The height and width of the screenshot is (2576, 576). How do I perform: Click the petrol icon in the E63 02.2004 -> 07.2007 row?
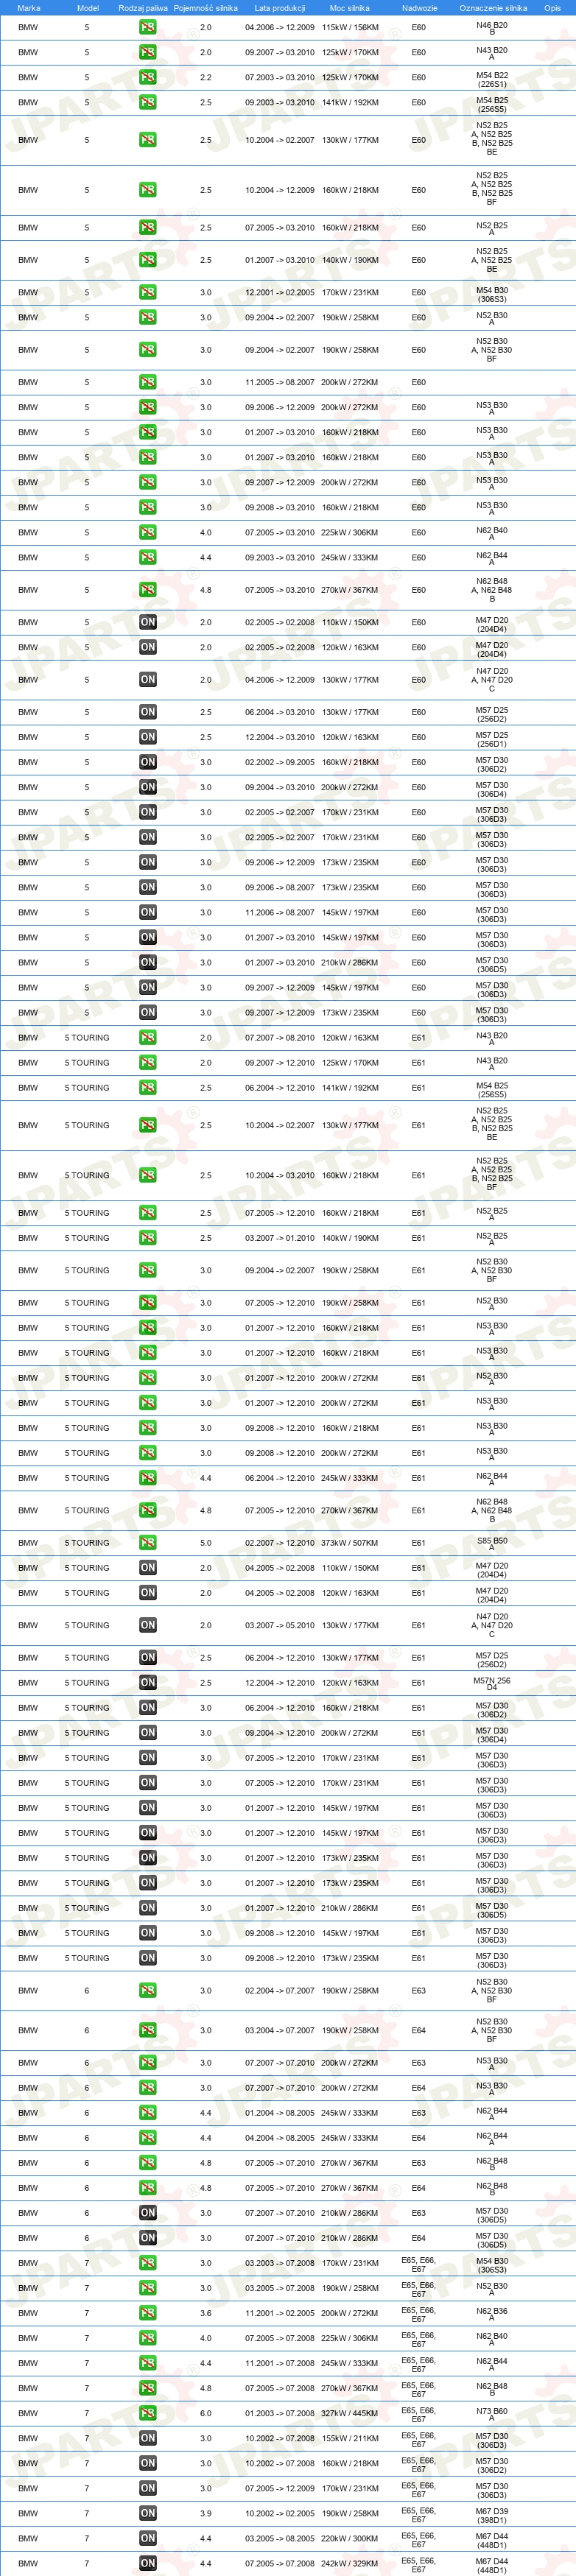click(x=148, y=1990)
